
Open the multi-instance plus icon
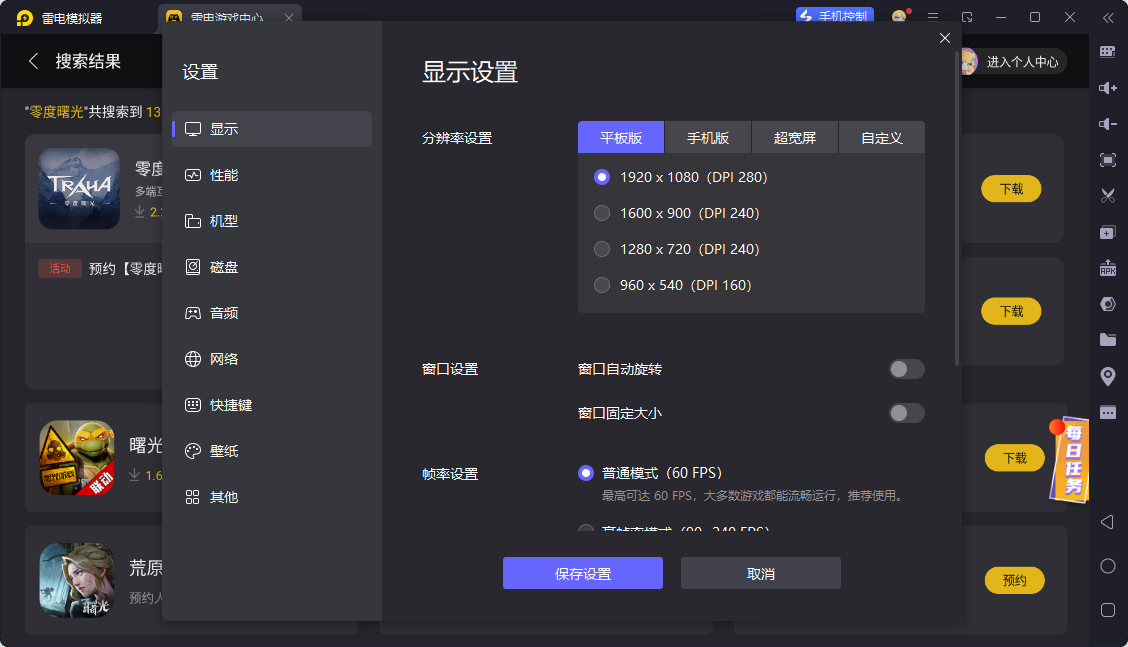[x=1108, y=232]
